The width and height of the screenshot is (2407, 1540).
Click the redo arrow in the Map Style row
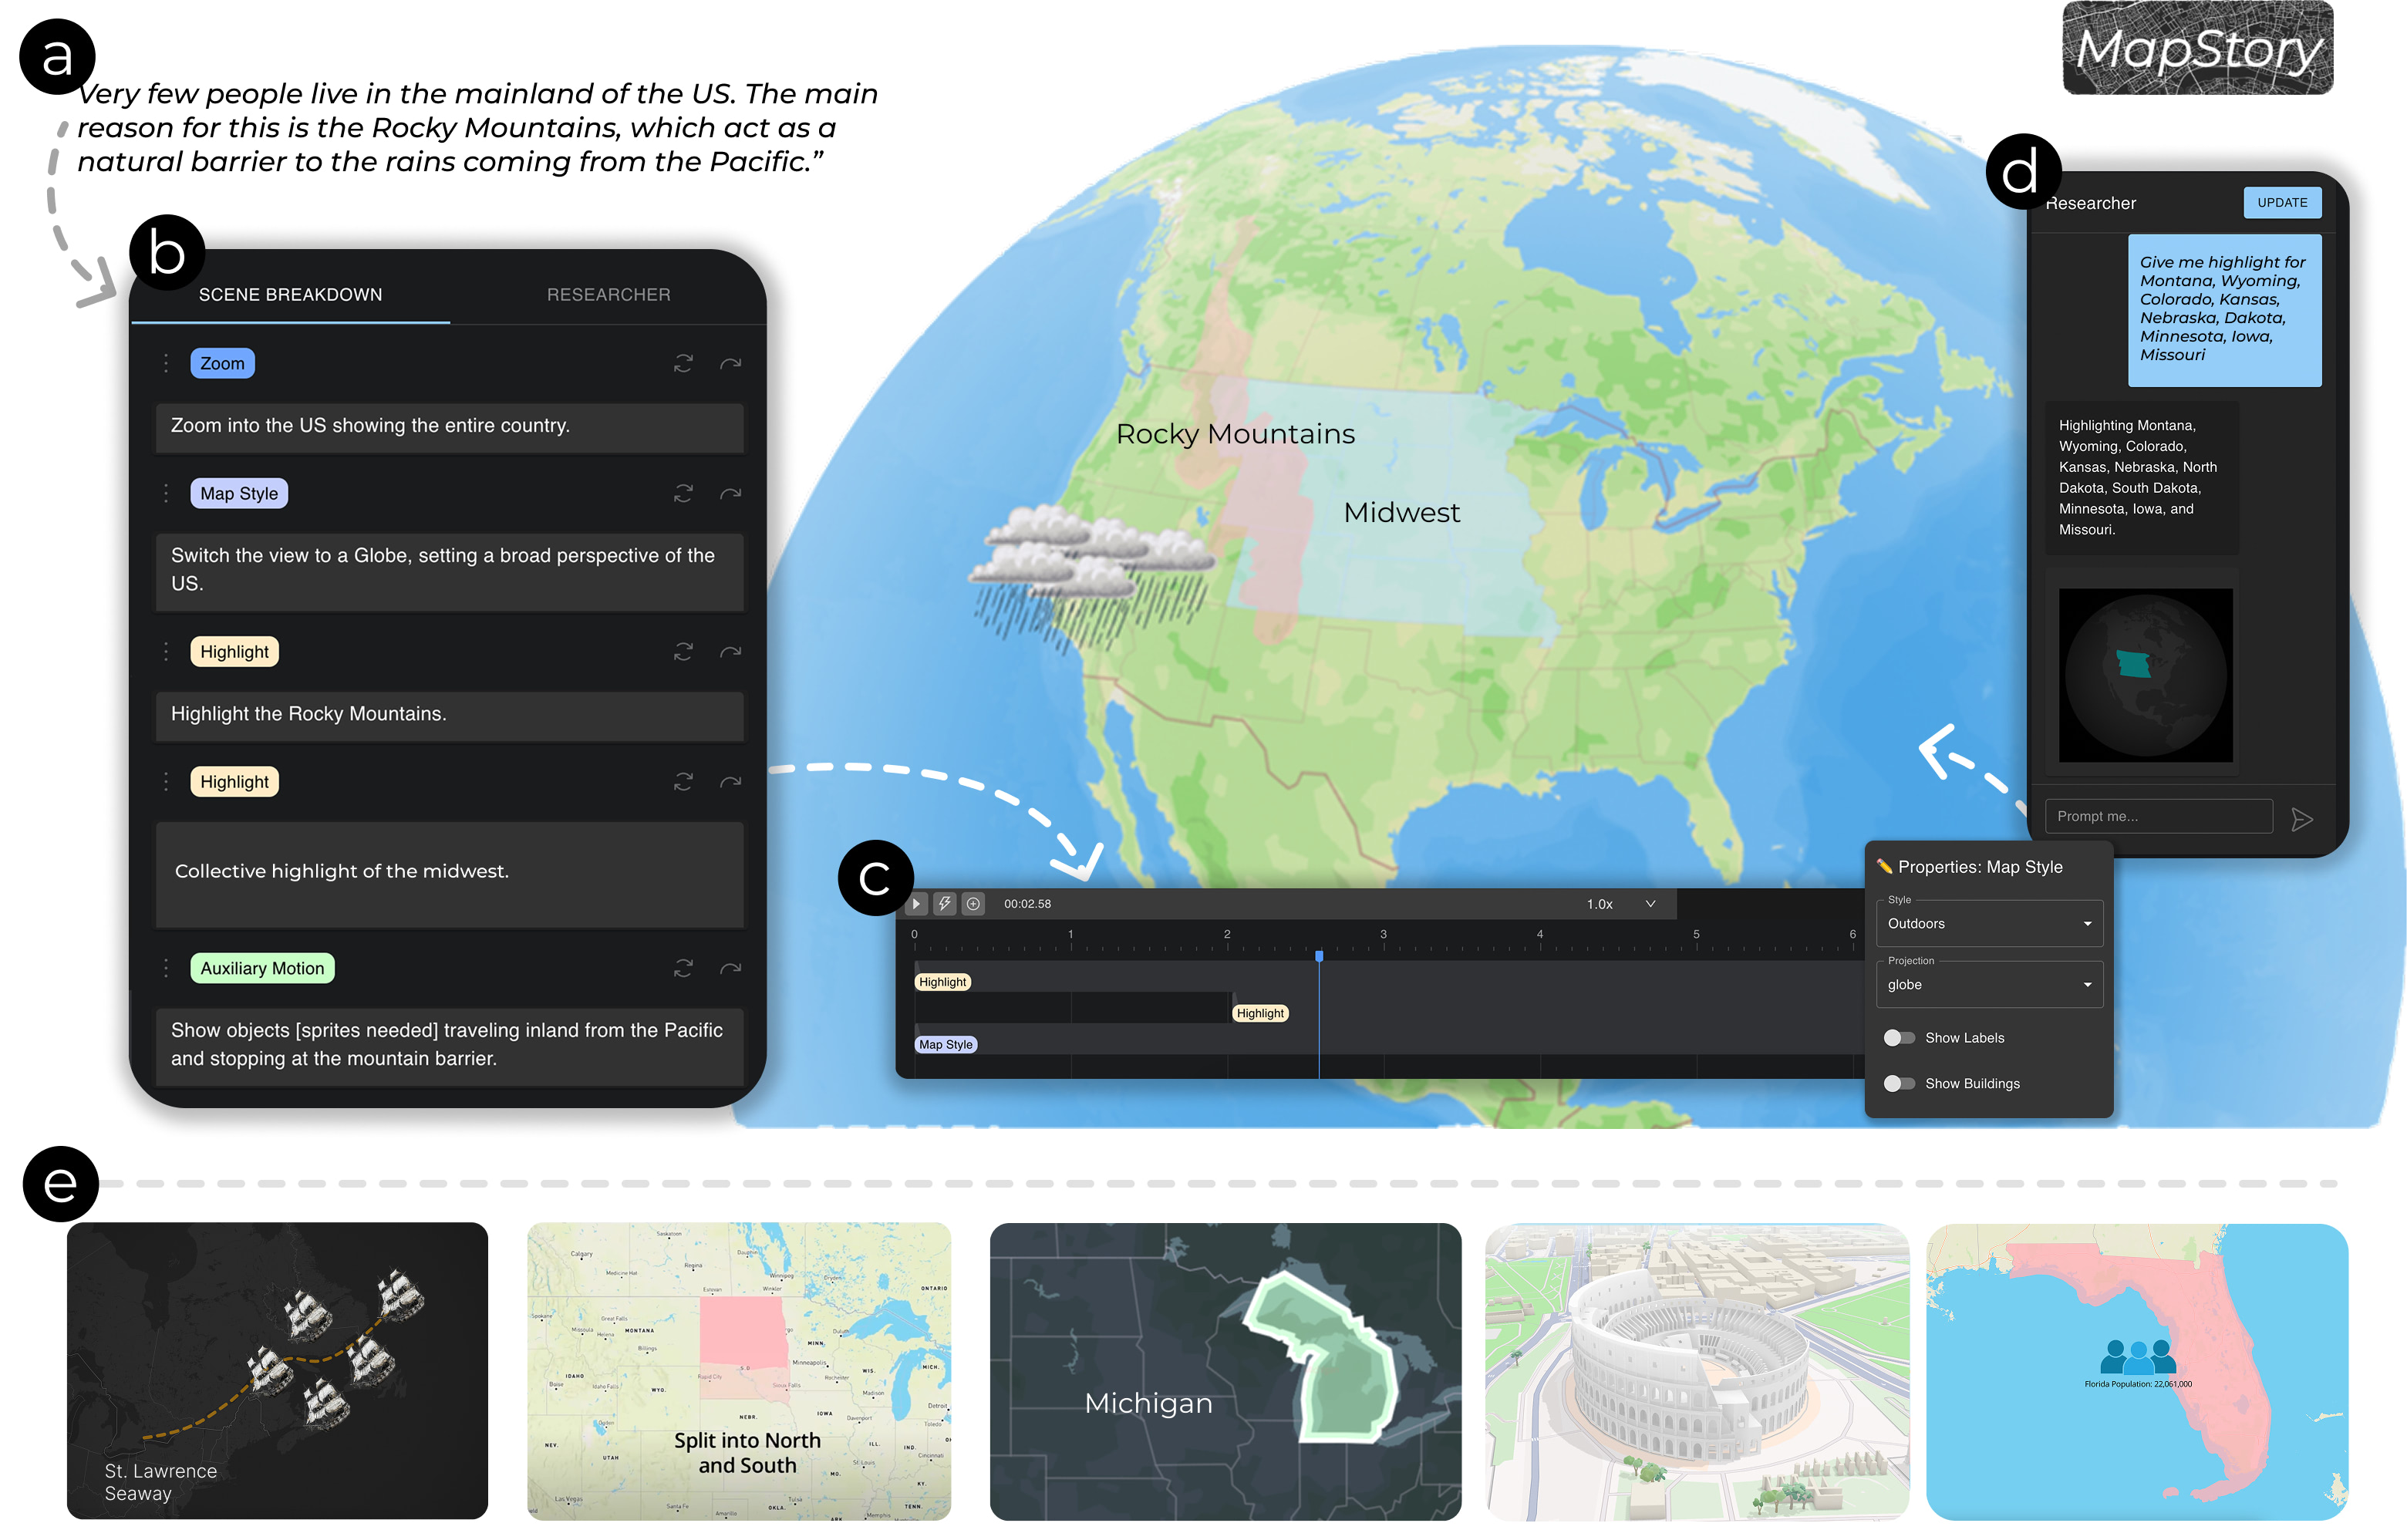pos(731,493)
